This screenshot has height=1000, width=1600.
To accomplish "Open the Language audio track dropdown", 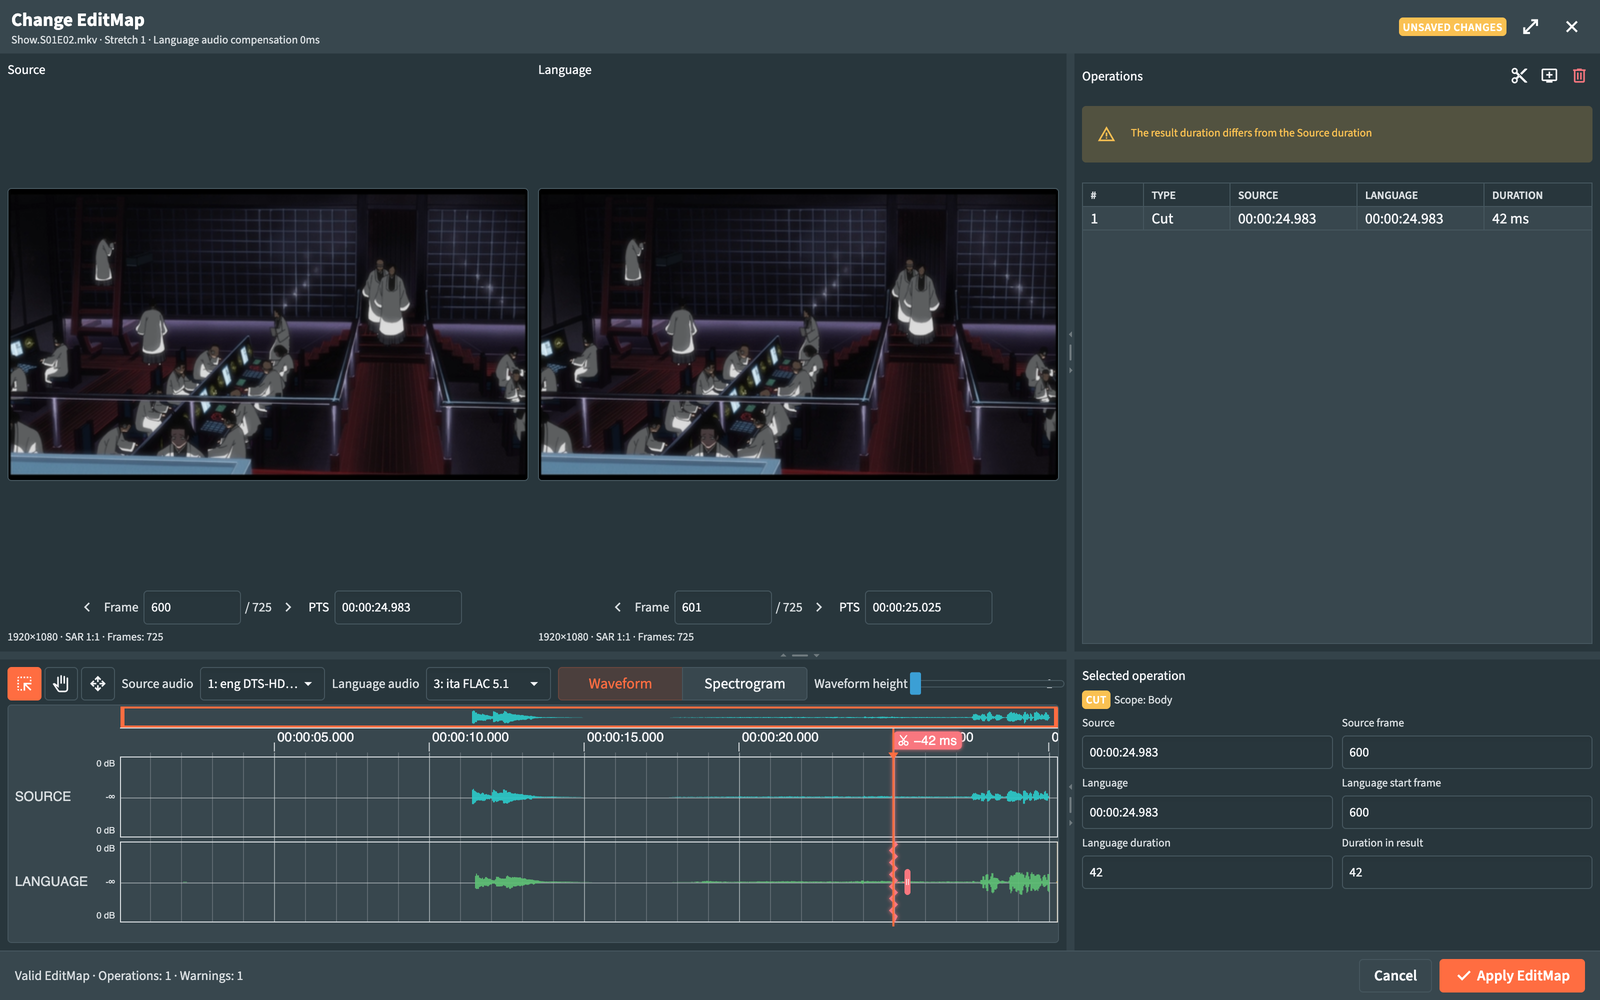I will pyautogui.click(x=488, y=684).
